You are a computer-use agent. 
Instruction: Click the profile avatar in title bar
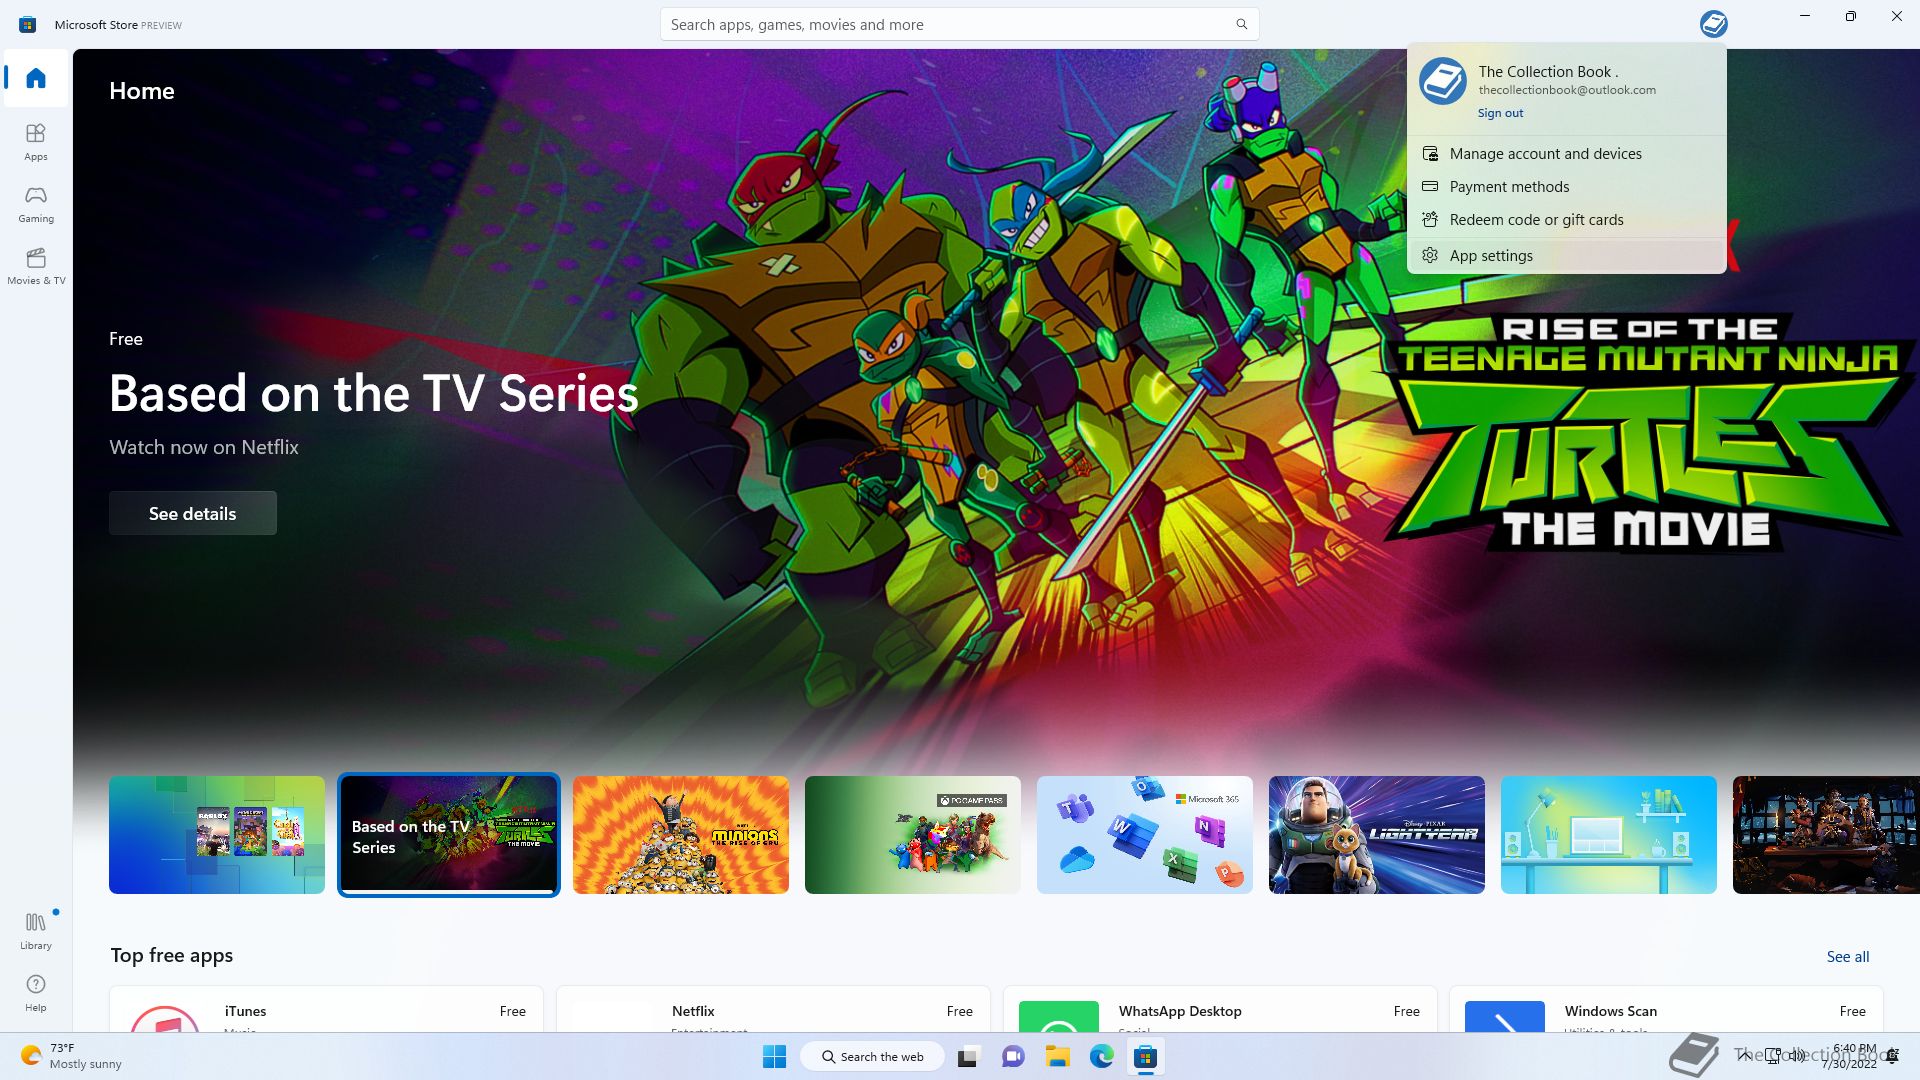coord(1713,24)
